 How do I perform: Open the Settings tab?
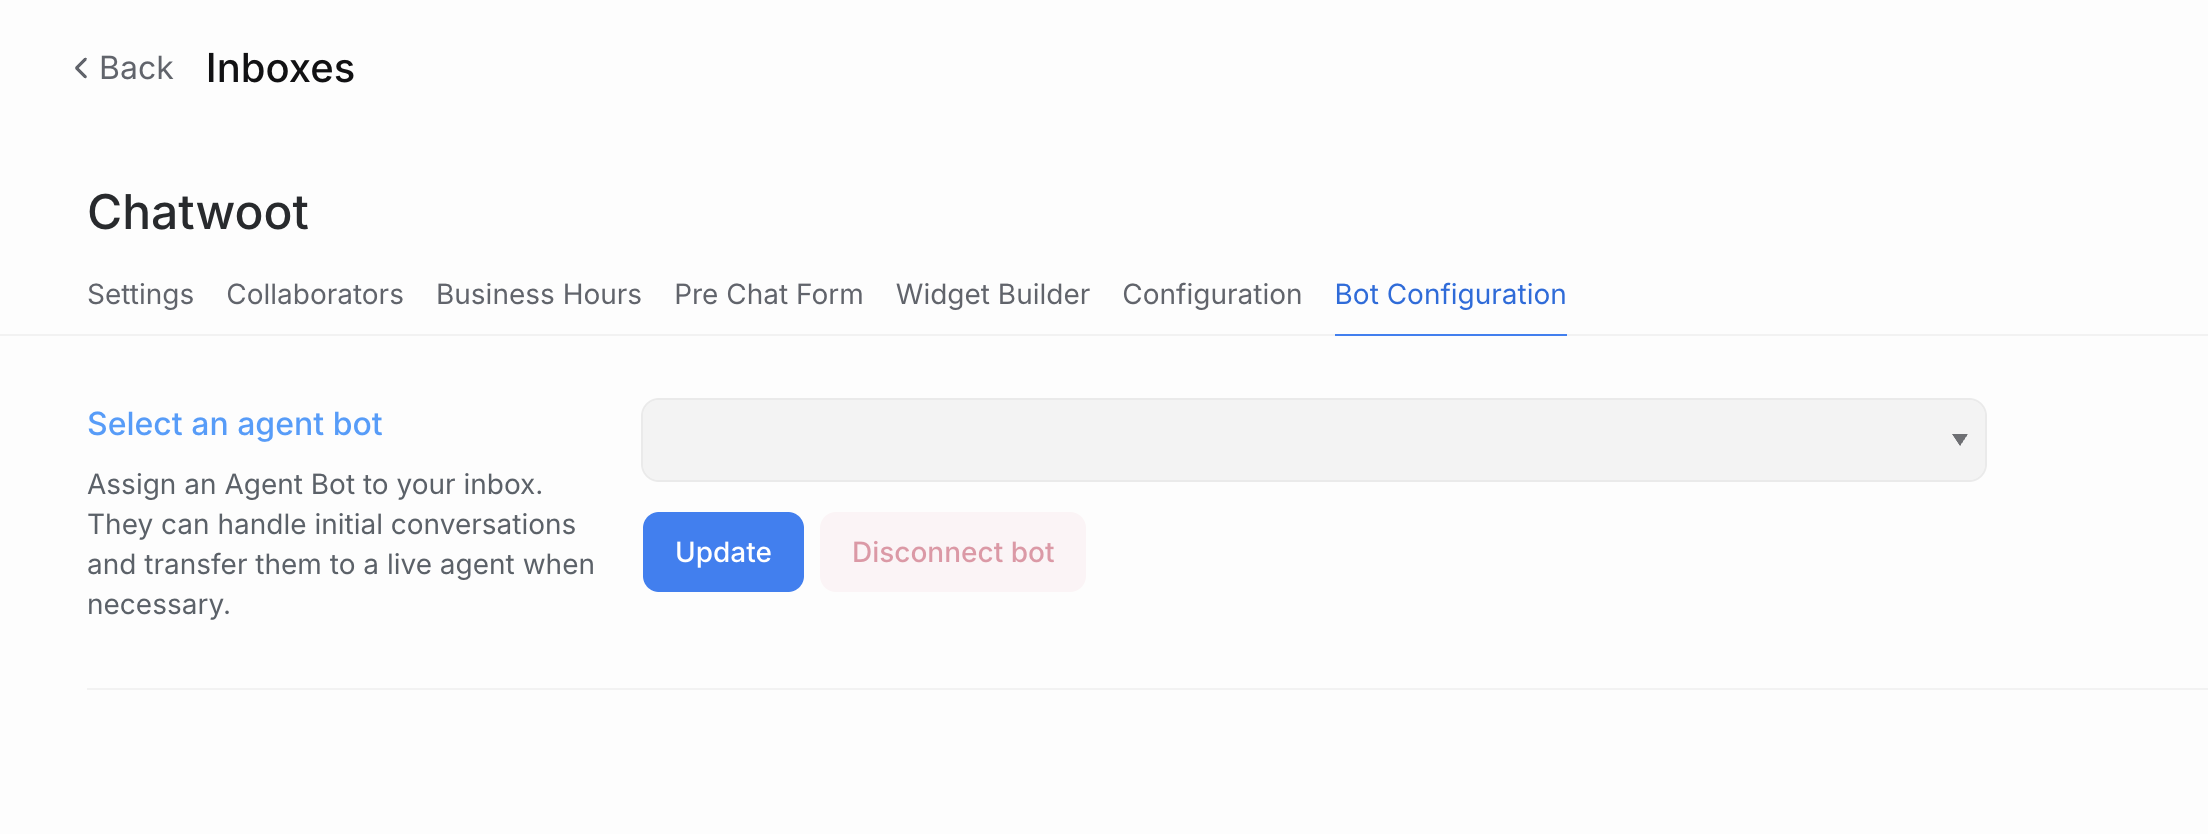(x=140, y=294)
